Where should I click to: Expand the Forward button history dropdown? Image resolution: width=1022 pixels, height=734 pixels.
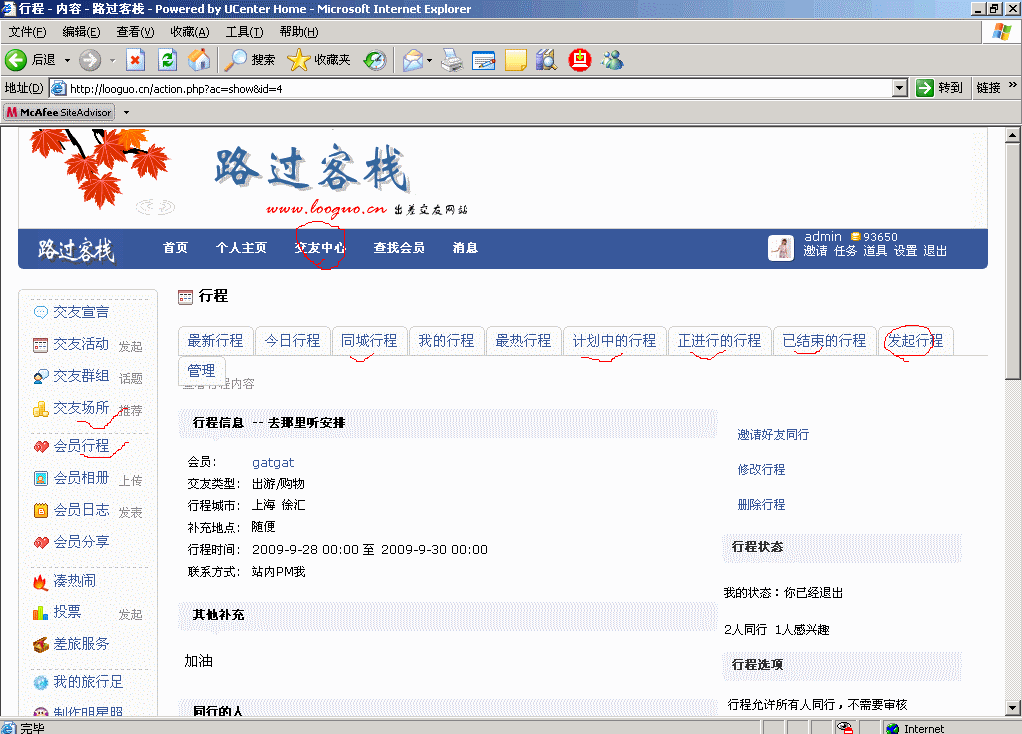pyautogui.click(x=112, y=60)
